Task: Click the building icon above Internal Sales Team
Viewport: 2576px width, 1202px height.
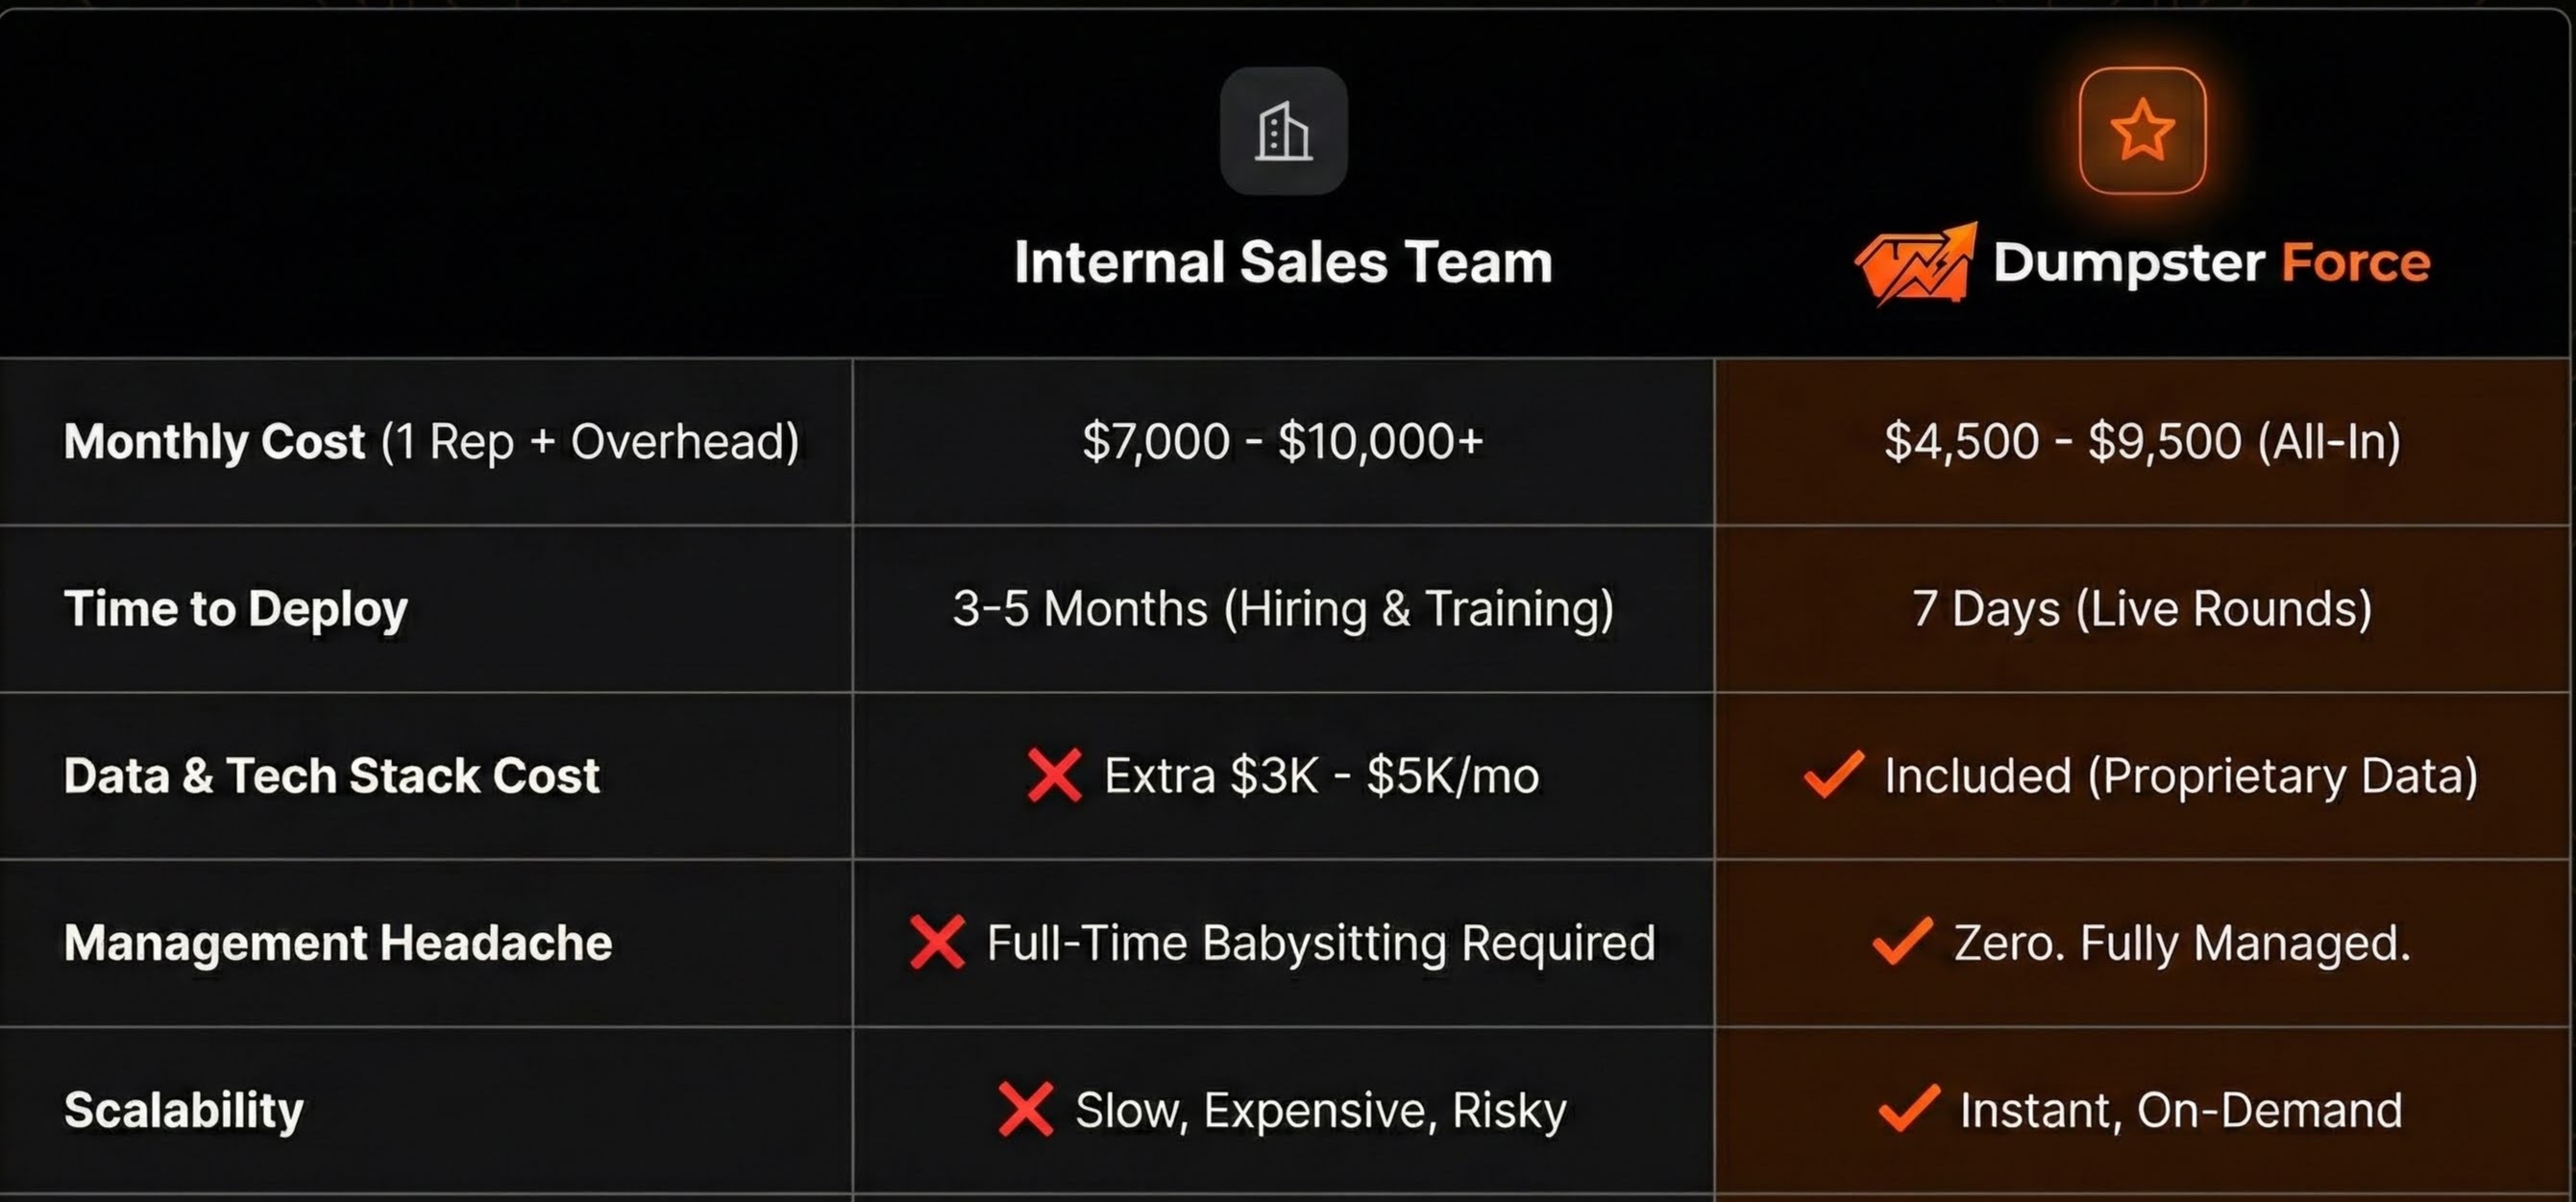Action: coord(1283,131)
